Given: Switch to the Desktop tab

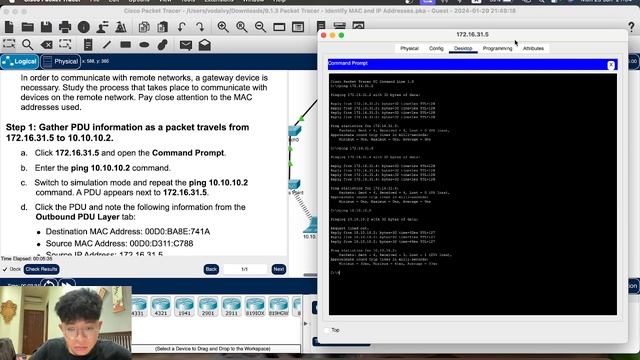Looking at the screenshot, I should point(463,48).
